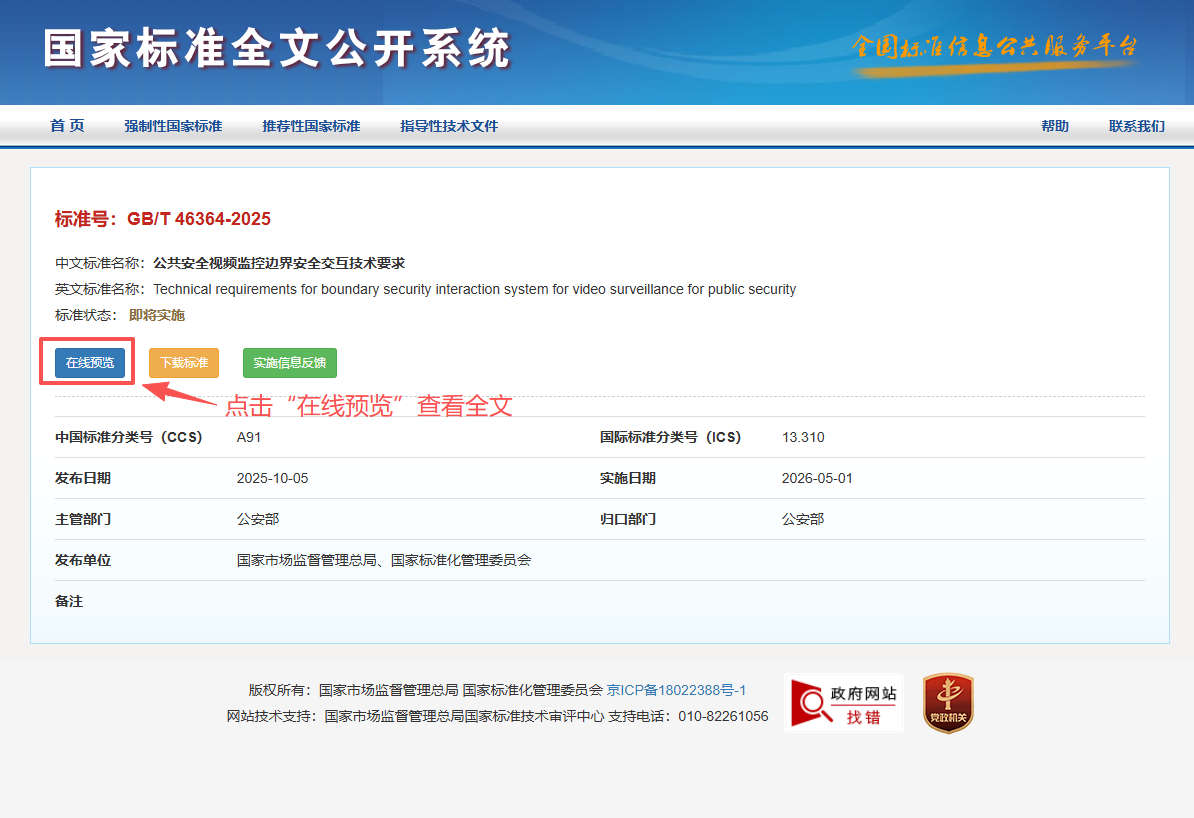Click the standard number GB/T 46364-2025 heading
This screenshot has width=1194, height=818.
[163, 219]
